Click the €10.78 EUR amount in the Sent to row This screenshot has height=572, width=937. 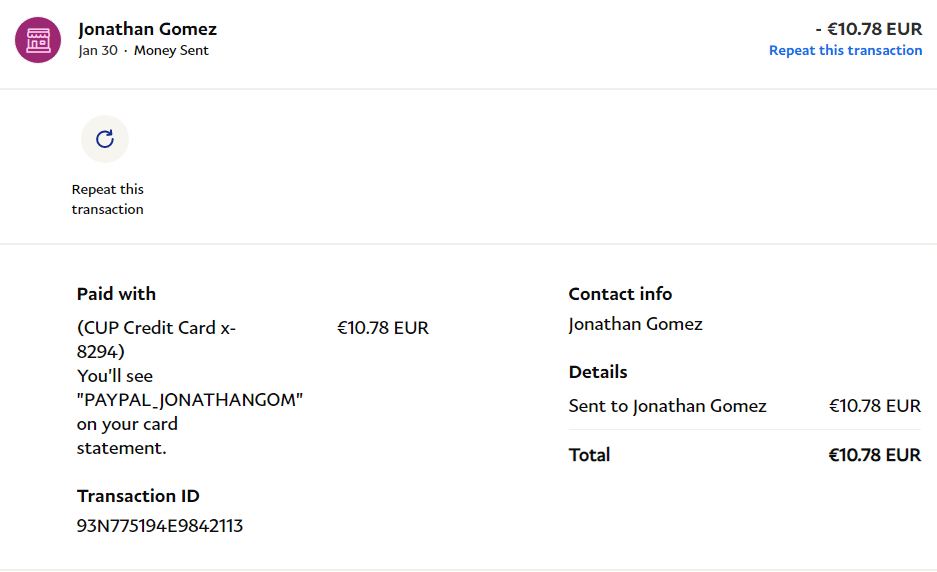click(x=874, y=406)
